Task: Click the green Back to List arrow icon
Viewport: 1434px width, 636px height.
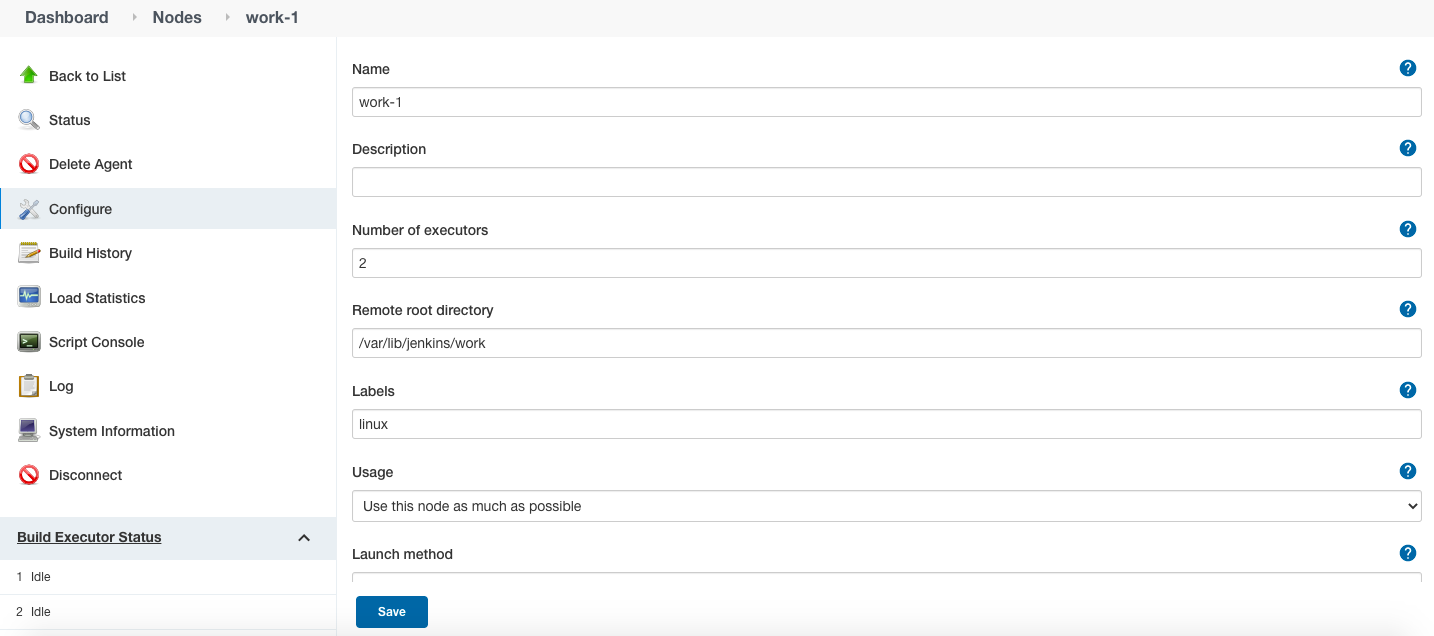Action: [29, 75]
